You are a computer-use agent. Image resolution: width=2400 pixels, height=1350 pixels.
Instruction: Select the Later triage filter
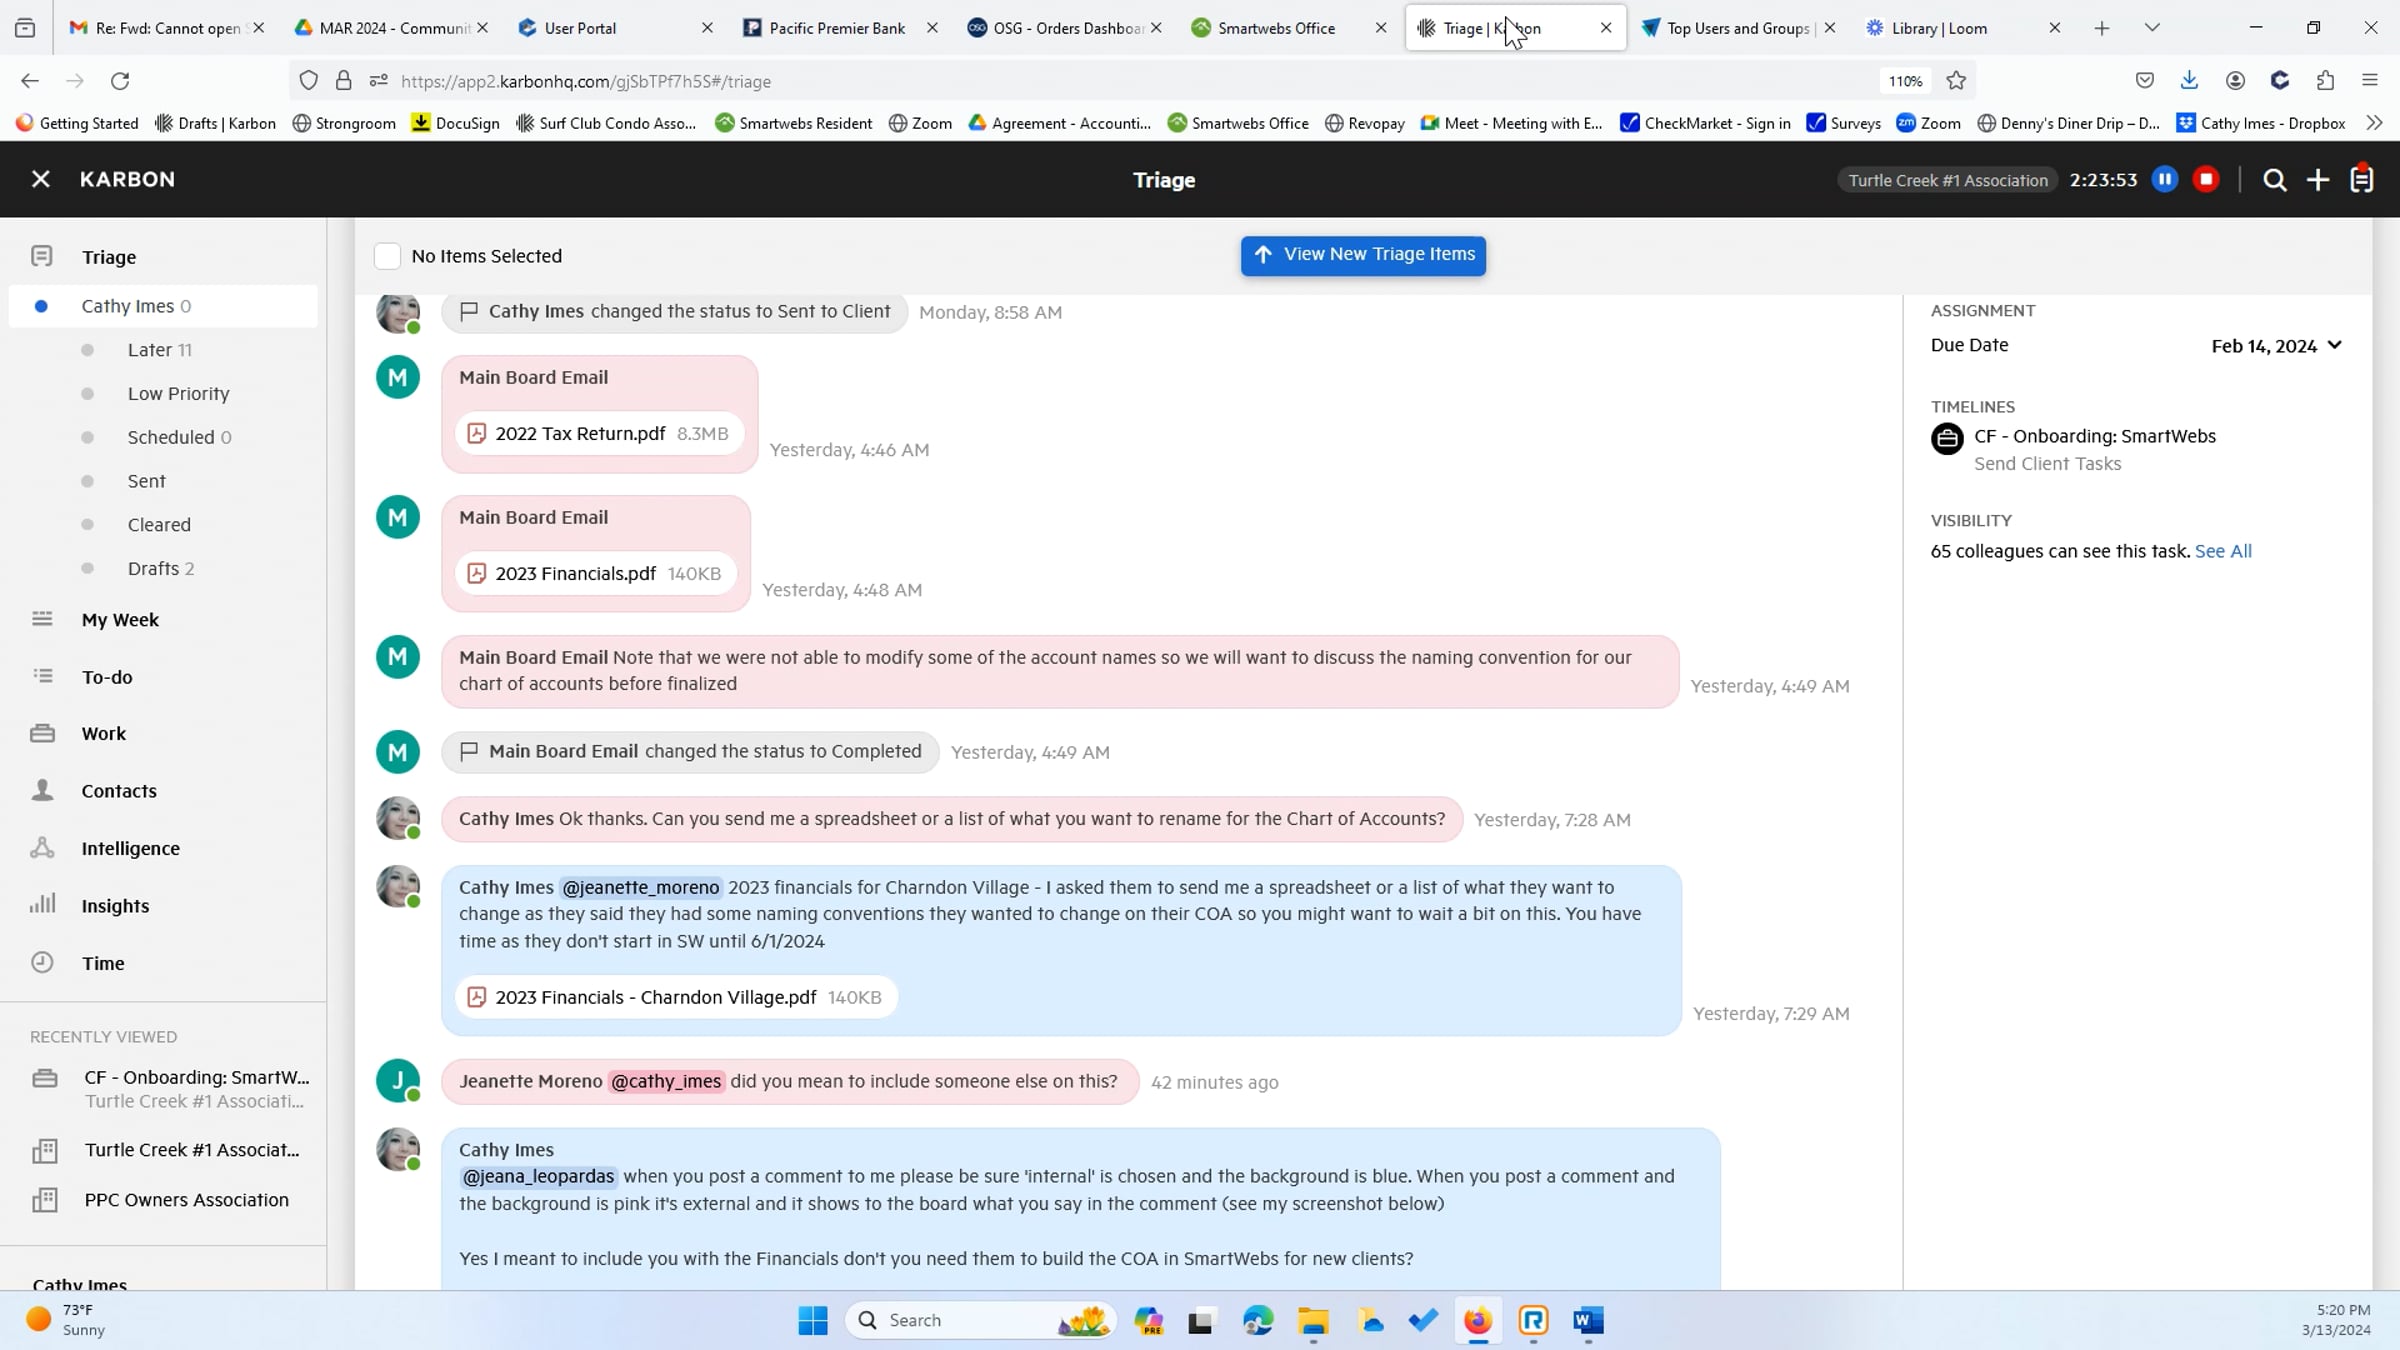pos(150,350)
